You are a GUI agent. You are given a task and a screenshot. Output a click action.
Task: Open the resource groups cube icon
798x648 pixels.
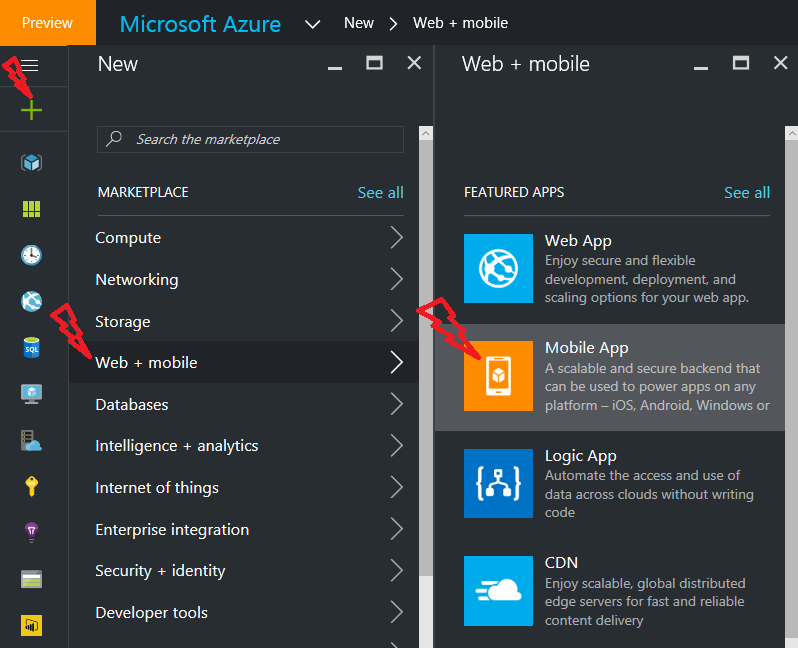point(32,163)
